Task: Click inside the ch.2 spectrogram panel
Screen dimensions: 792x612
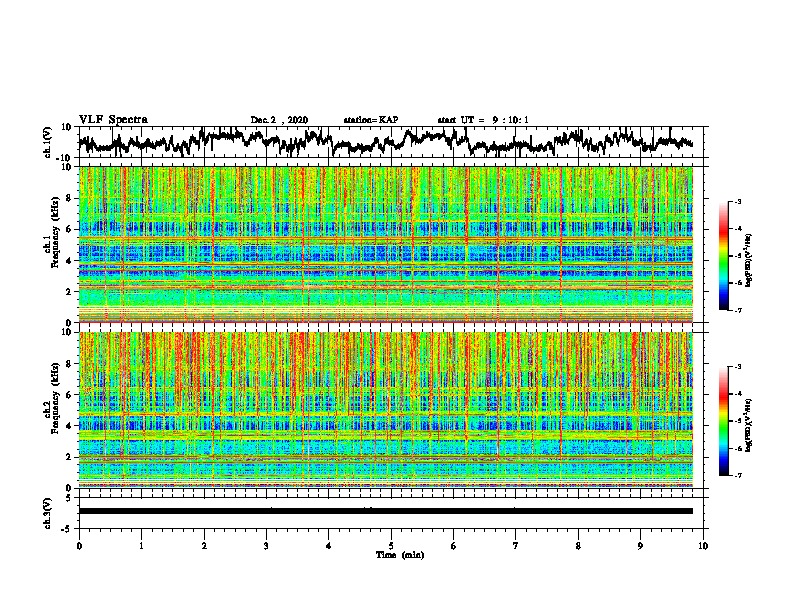Action: (386, 410)
